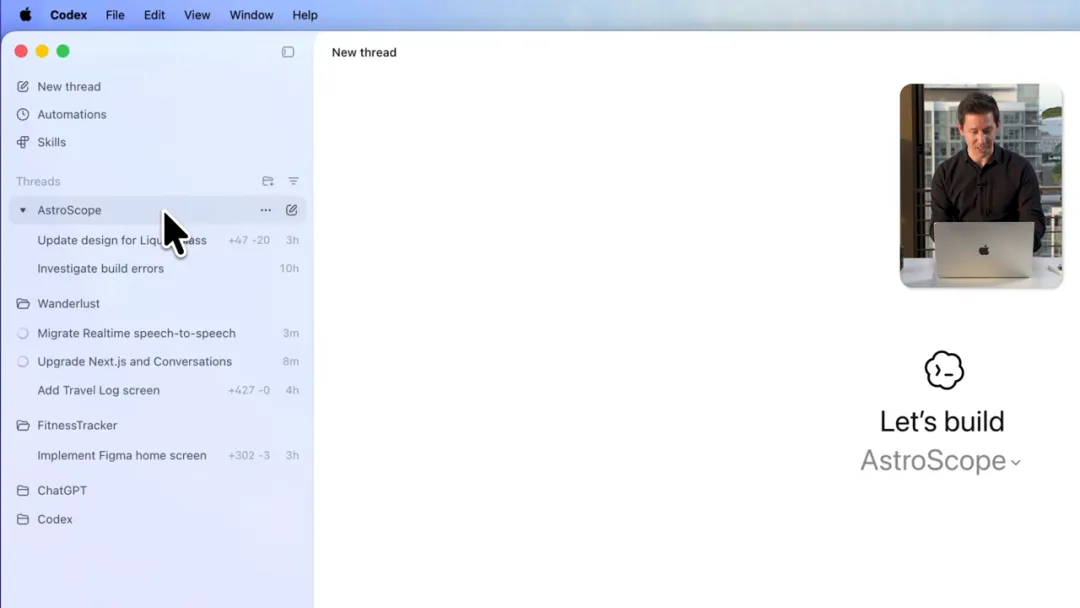Open the AstroScope project dropdown under Let's build
The height and width of the screenshot is (608, 1080).
point(940,461)
